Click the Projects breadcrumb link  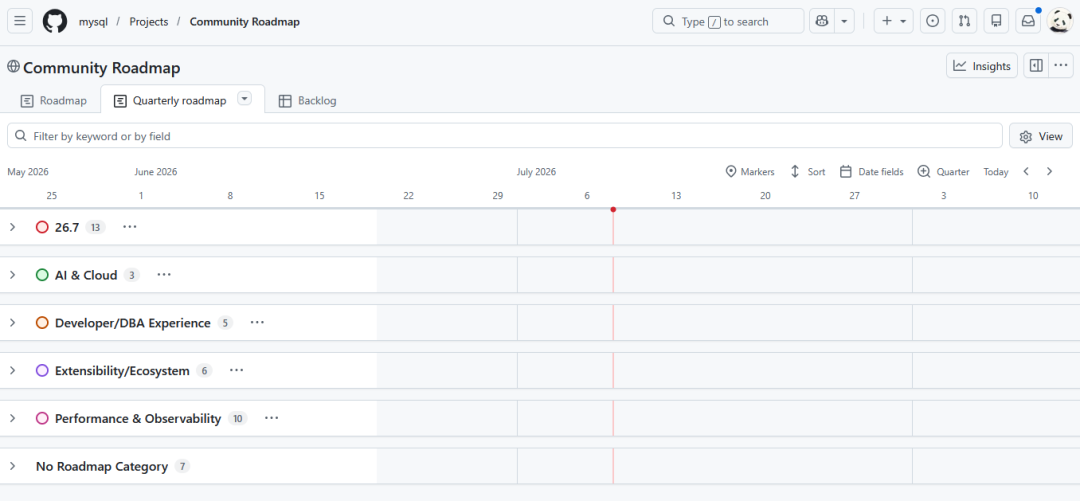[149, 21]
